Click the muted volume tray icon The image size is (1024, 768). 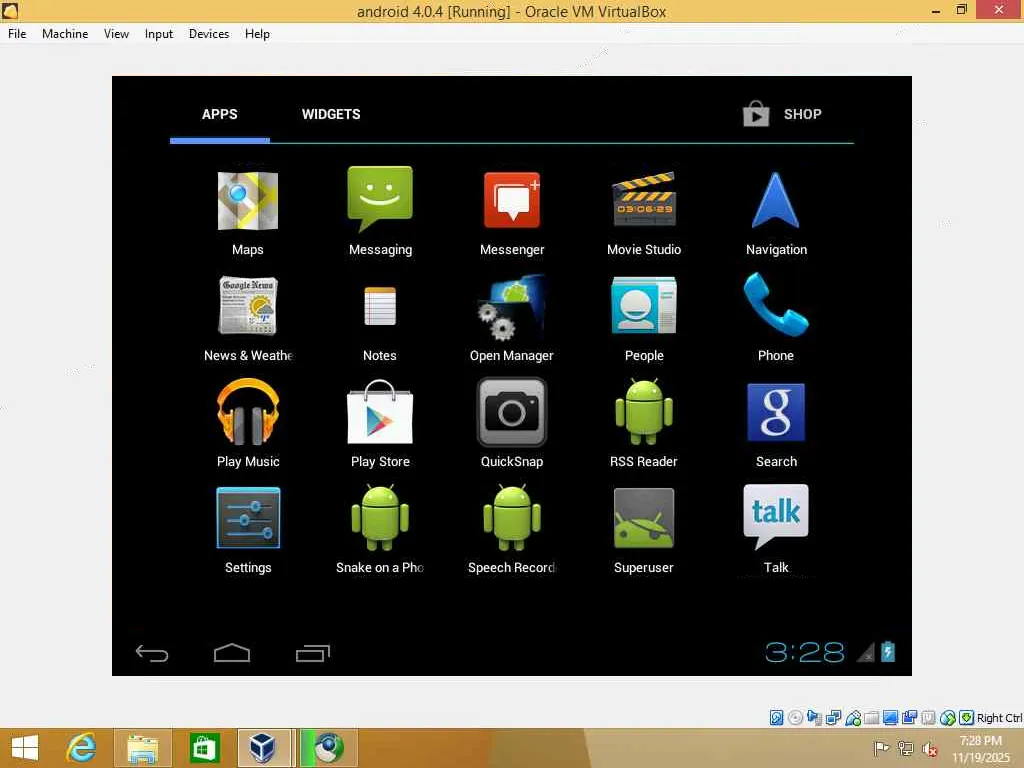929,749
